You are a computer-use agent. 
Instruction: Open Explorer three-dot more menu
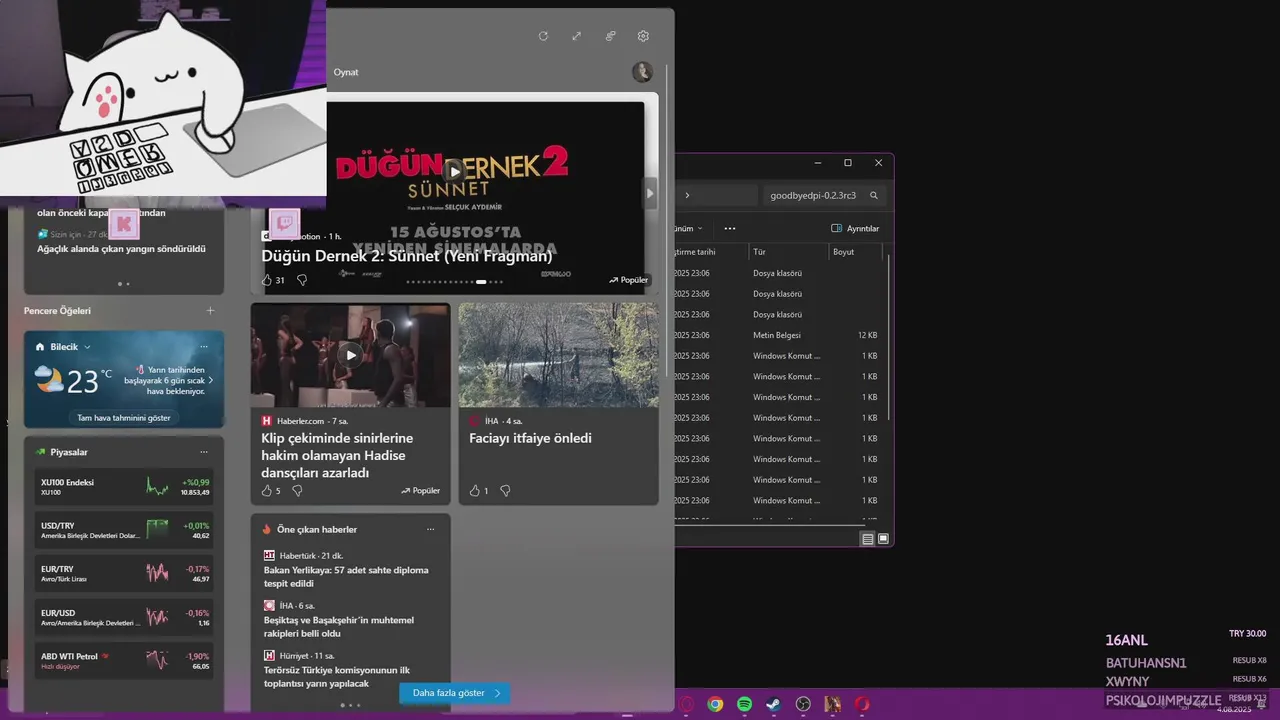[x=729, y=228]
